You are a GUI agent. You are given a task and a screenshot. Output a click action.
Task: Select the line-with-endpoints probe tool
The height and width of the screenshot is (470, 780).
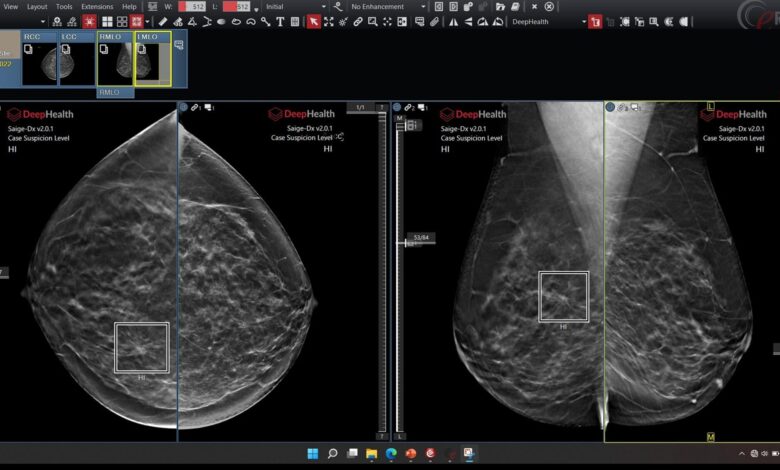(266, 21)
